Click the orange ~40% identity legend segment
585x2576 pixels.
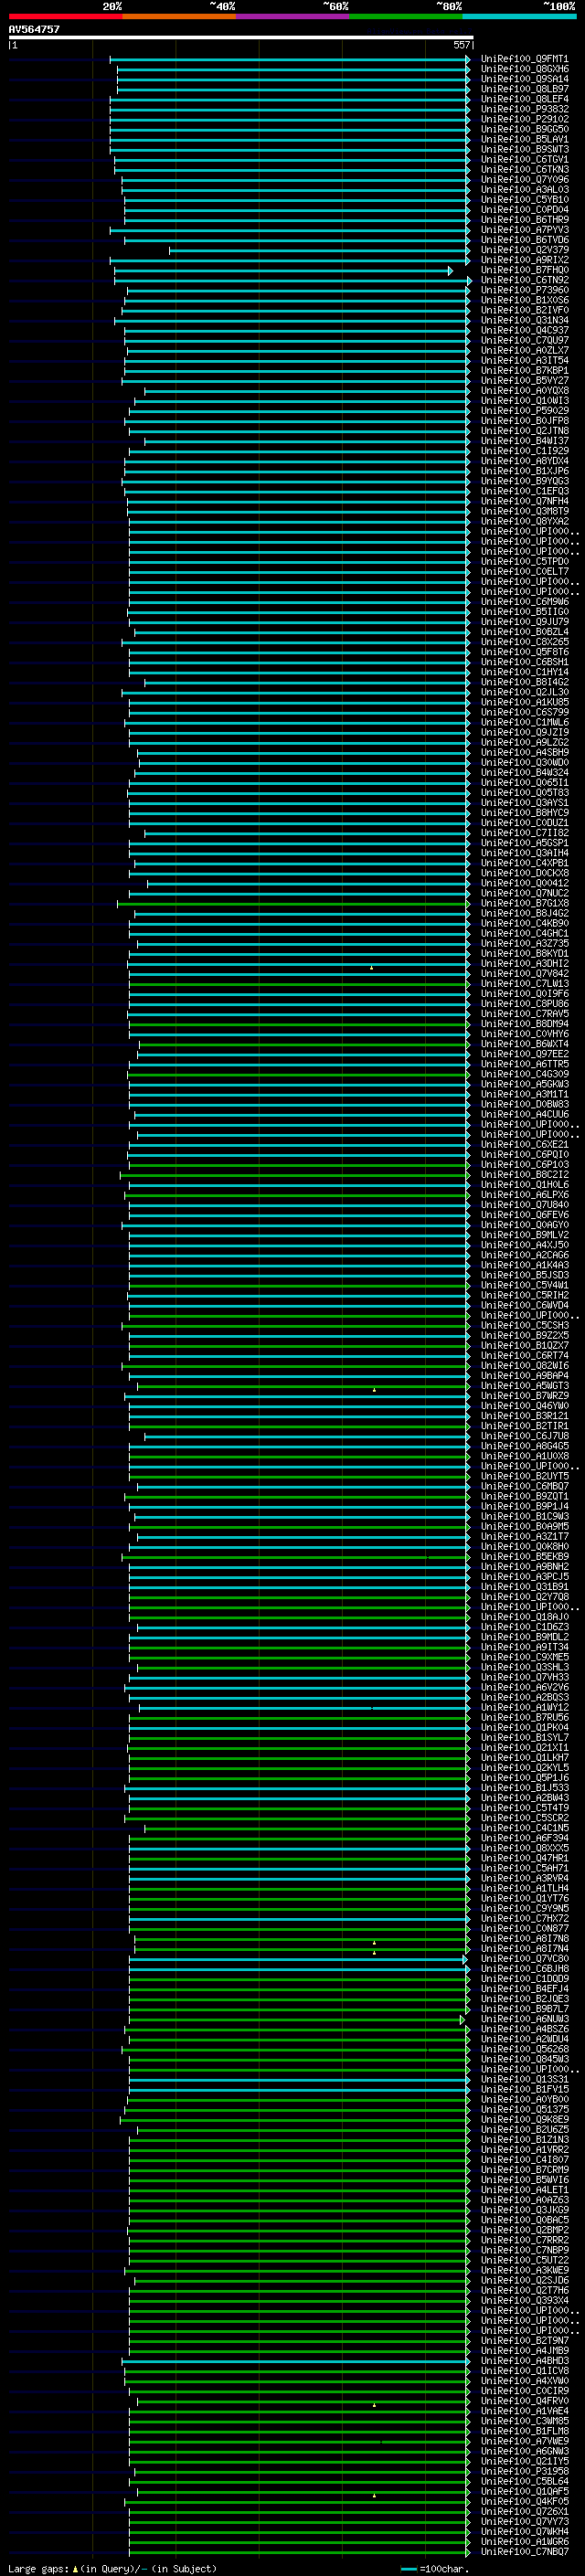180,16
